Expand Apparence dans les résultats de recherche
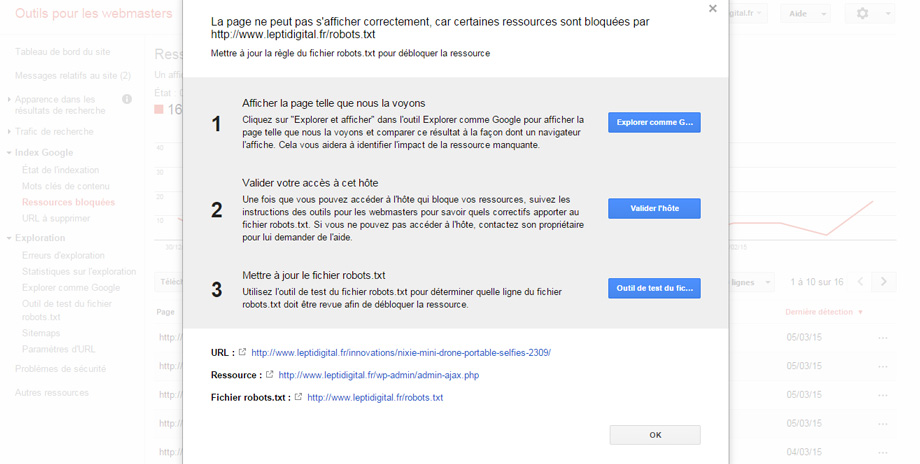 click(60, 104)
